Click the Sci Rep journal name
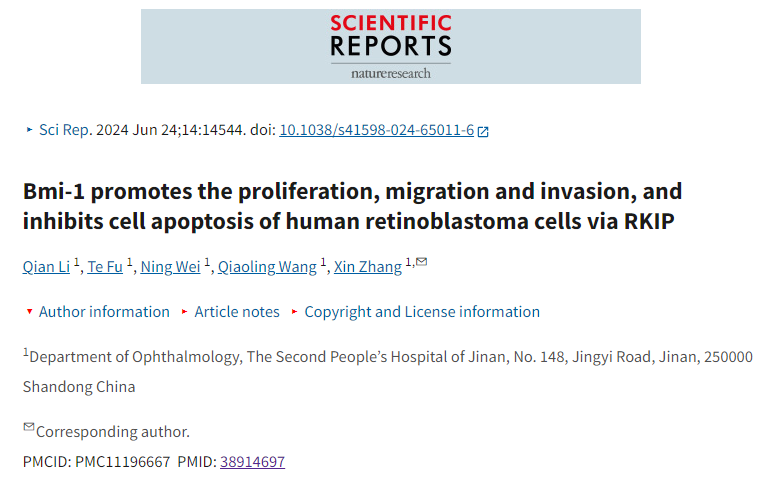Image resolution: width=776 pixels, height=485 pixels. [x=64, y=130]
